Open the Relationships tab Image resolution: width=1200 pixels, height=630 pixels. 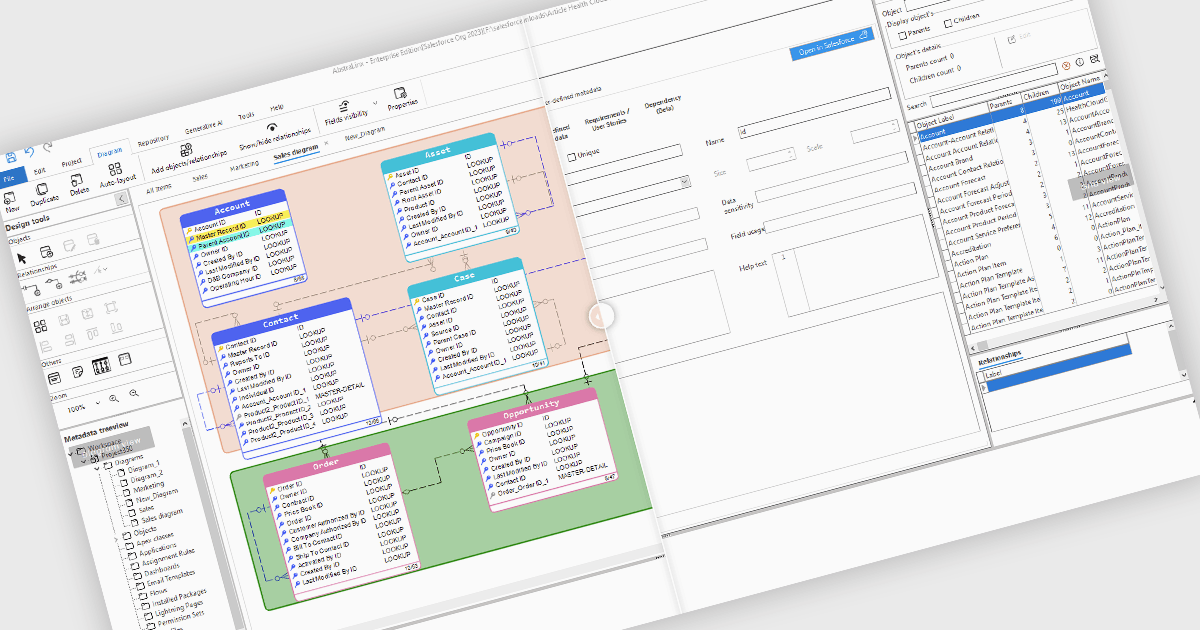click(x=1000, y=356)
